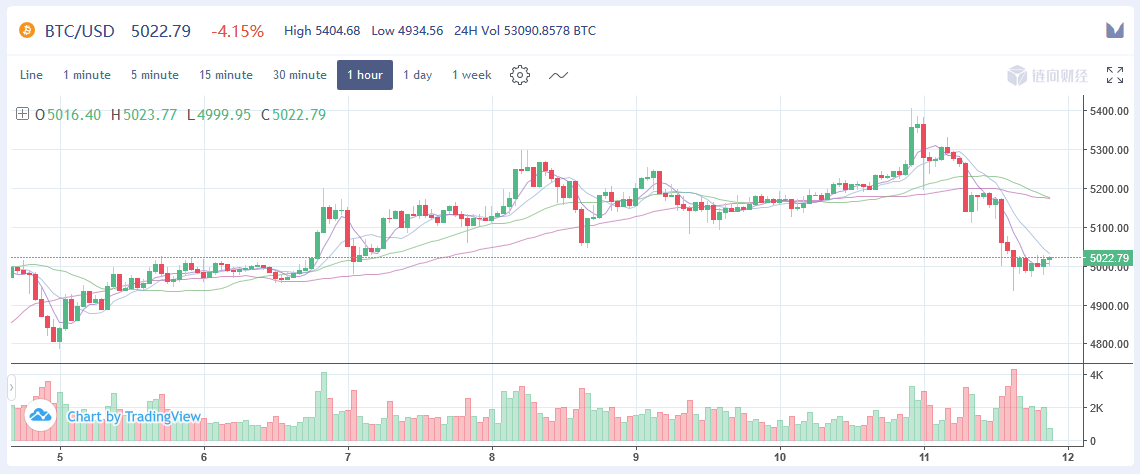The height and width of the screenshot is (474, 1140).
Task: Choose the 30 minute timeframe
Action: point(300,75)
